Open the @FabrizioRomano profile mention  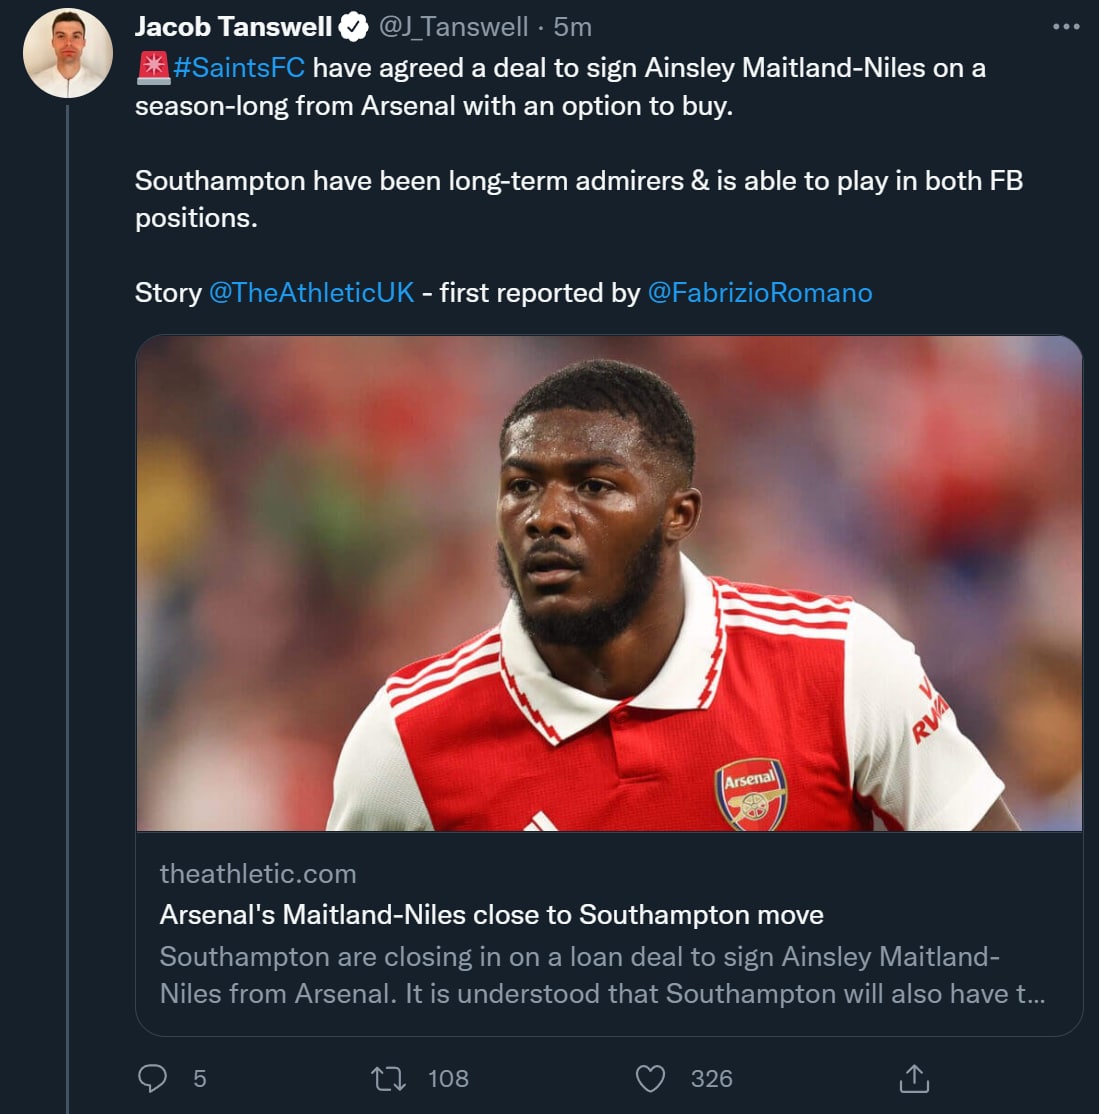(x=760, y=292)
